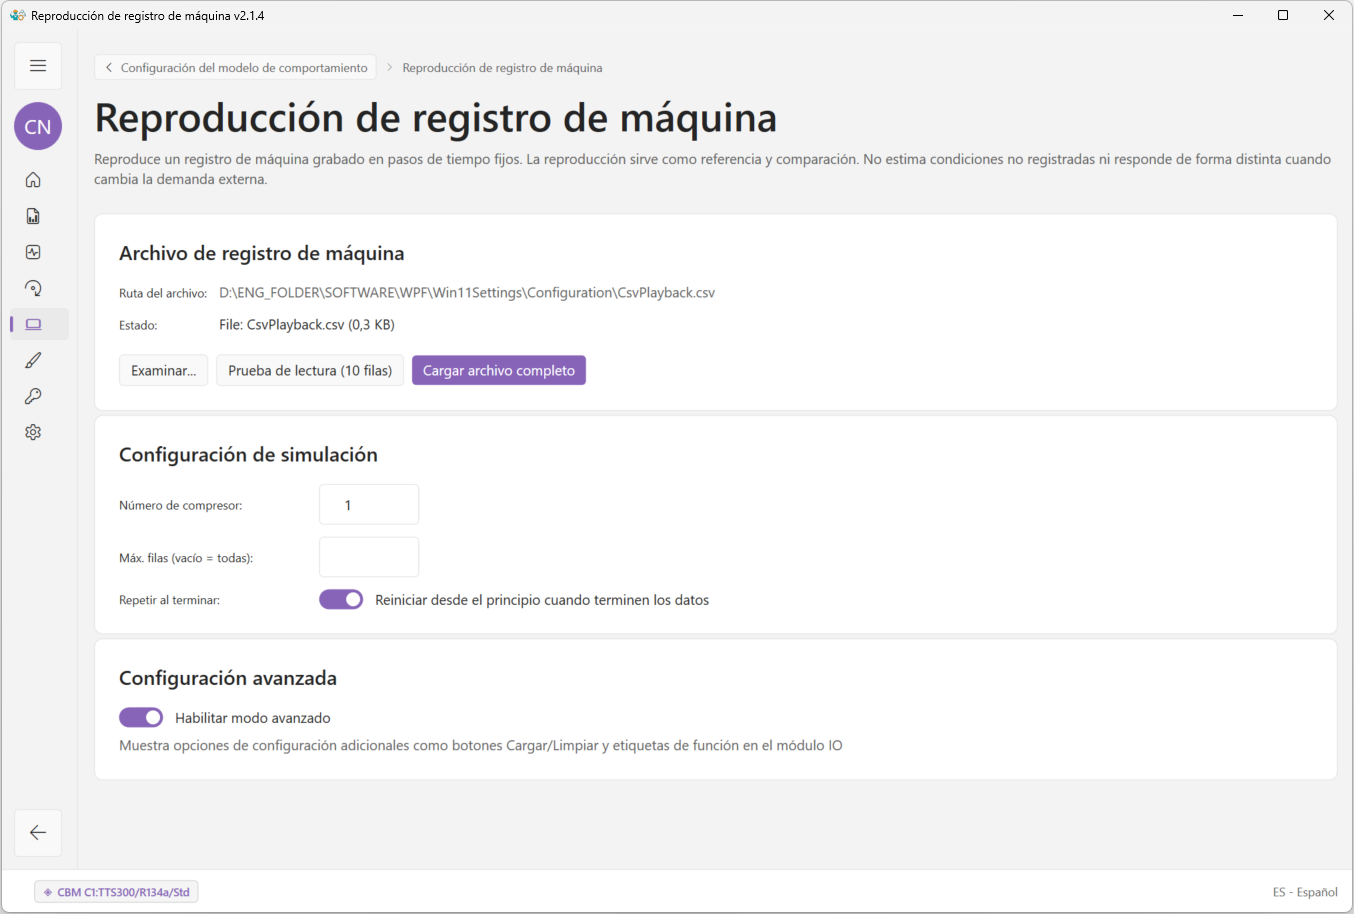The image size is (1354, 914).
Task: Click 'ES - Español' language selector
Action: click(1305, 892)
